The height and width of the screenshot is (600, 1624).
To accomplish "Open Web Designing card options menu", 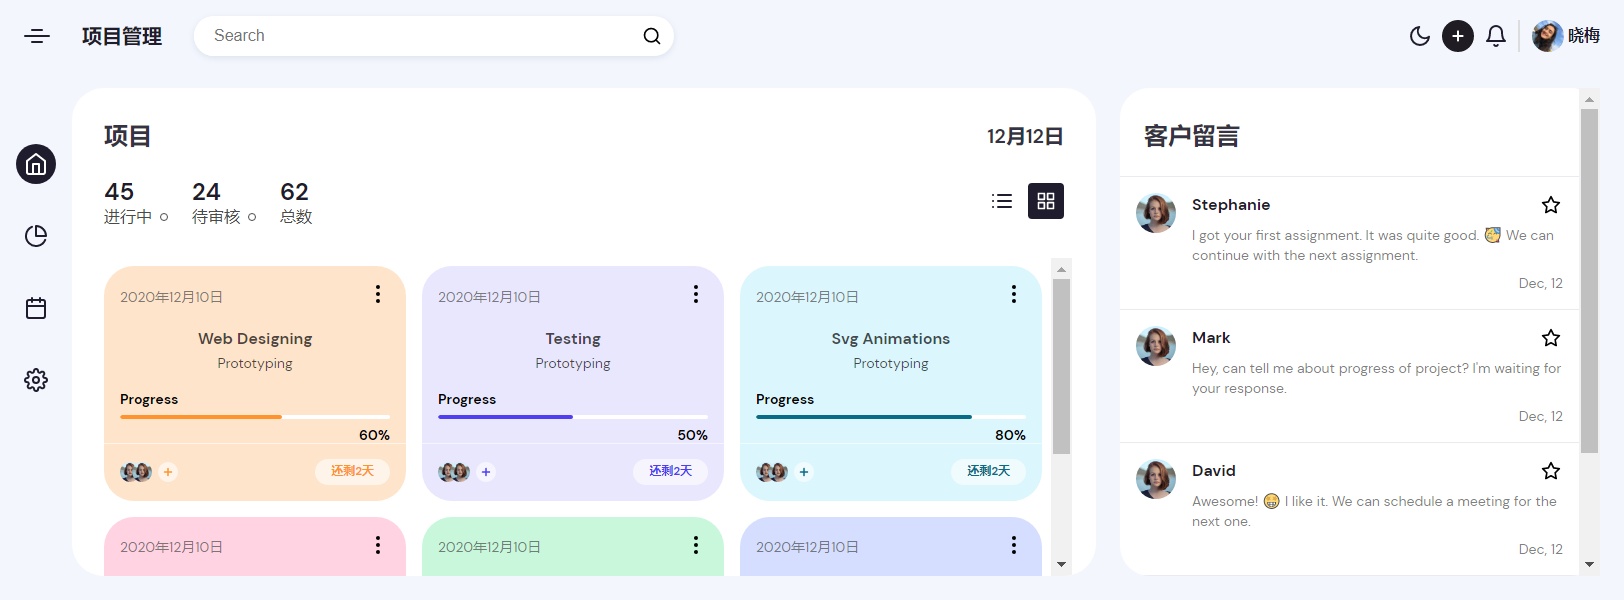I will click(x=378, y=294).
